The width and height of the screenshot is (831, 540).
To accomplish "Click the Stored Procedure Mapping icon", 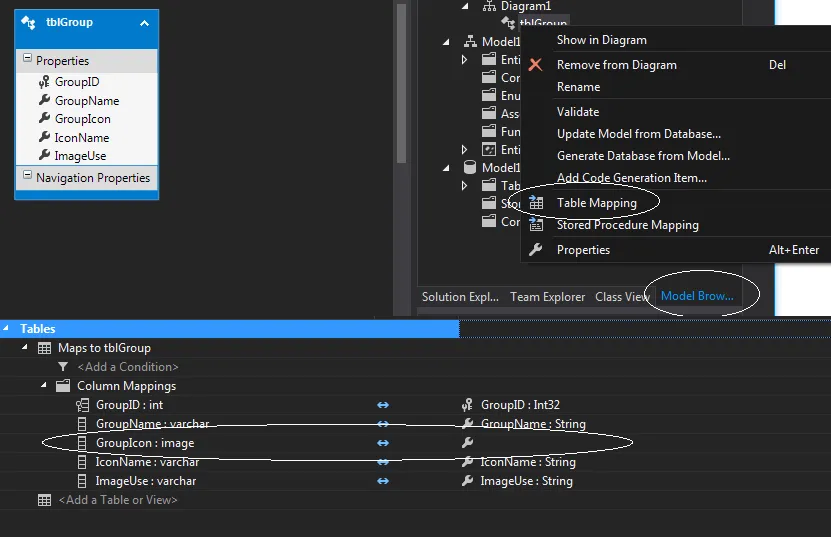I will (536, 225).
